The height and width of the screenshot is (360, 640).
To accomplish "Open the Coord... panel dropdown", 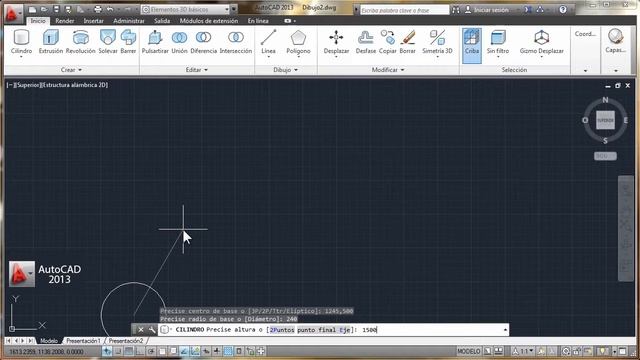I will [585, 71].
